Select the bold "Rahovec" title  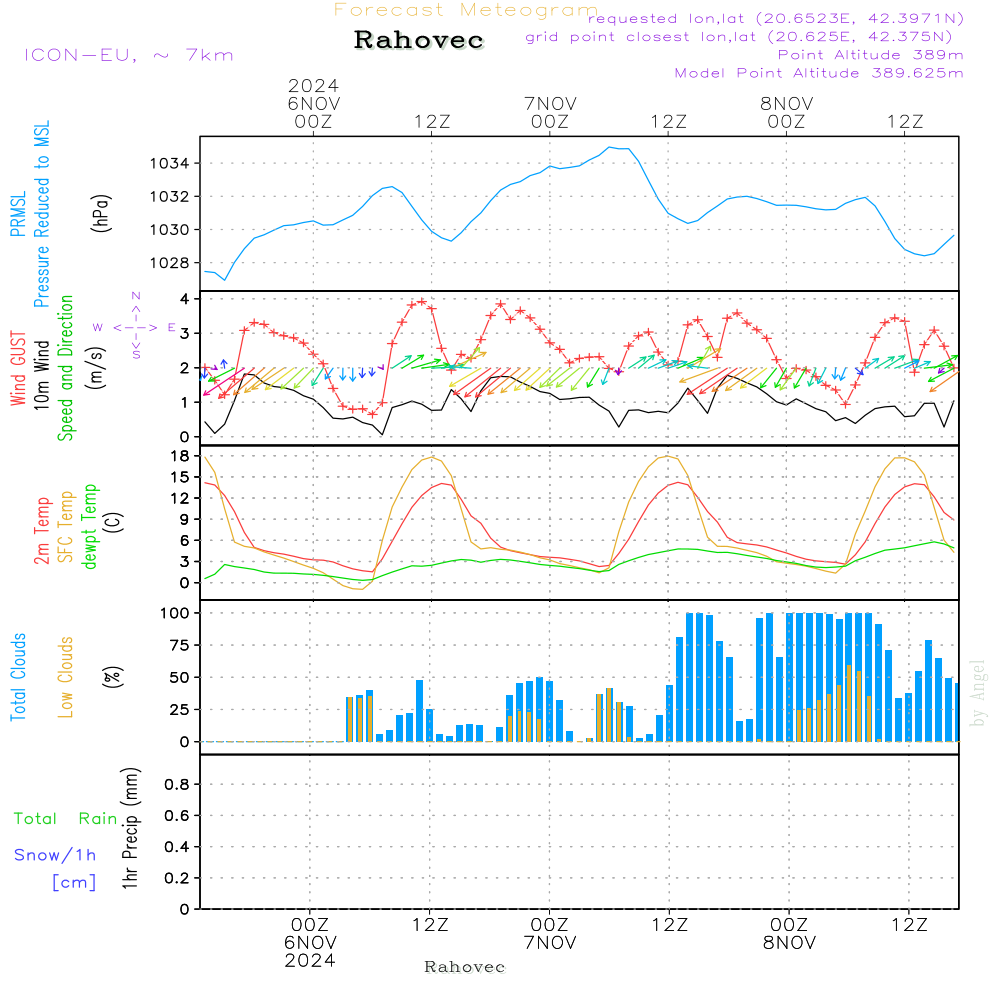[x=419, y=40]
